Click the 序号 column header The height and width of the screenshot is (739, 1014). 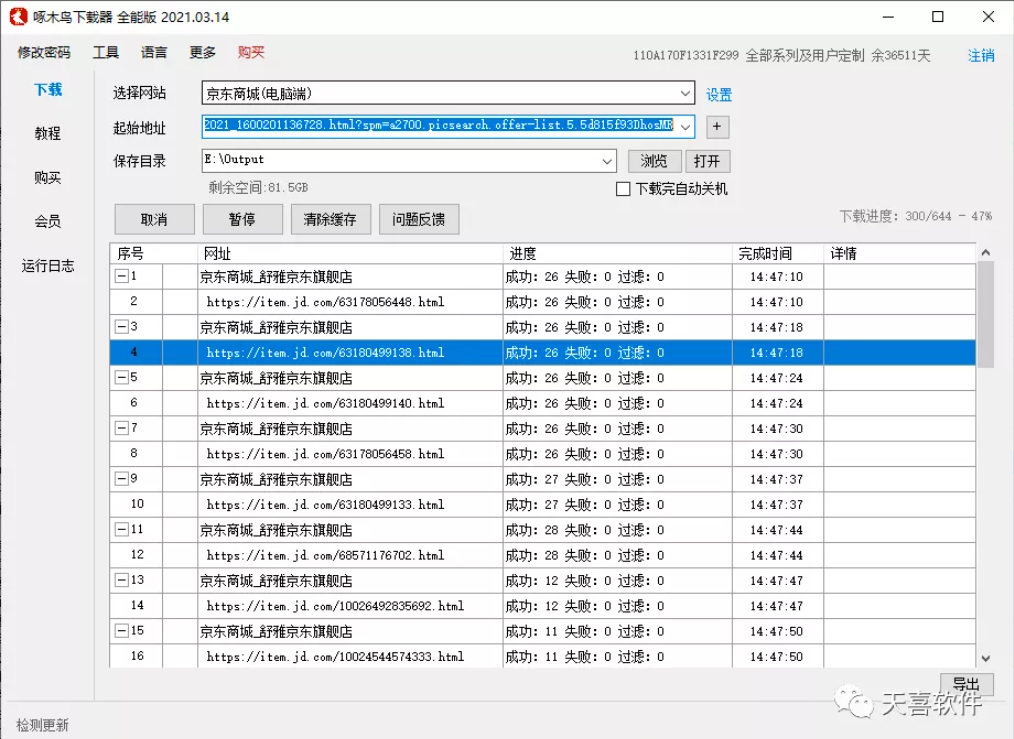tap(153, 253)
